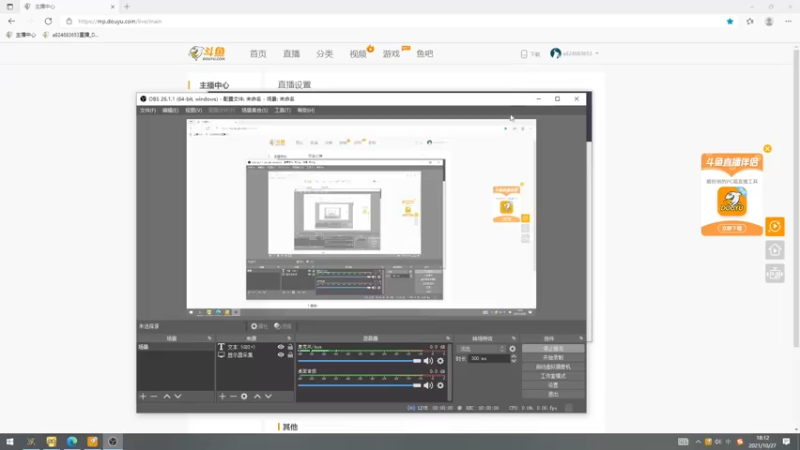Open the 场景集合(S) menu in OBS
The height and width of the screenshot is (450, 800).
(x=255, y=110)
